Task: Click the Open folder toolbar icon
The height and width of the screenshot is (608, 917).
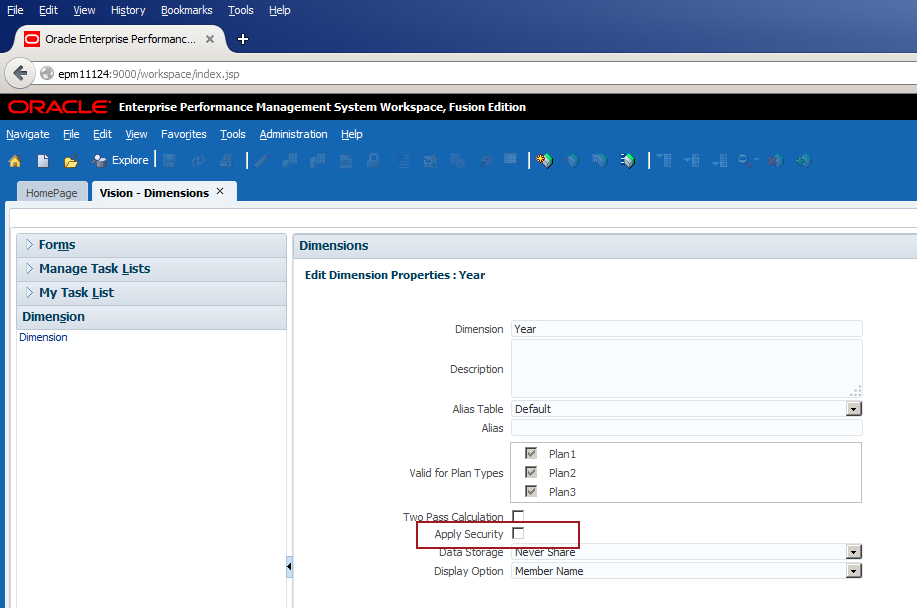Action: click(x=71, y=161)
